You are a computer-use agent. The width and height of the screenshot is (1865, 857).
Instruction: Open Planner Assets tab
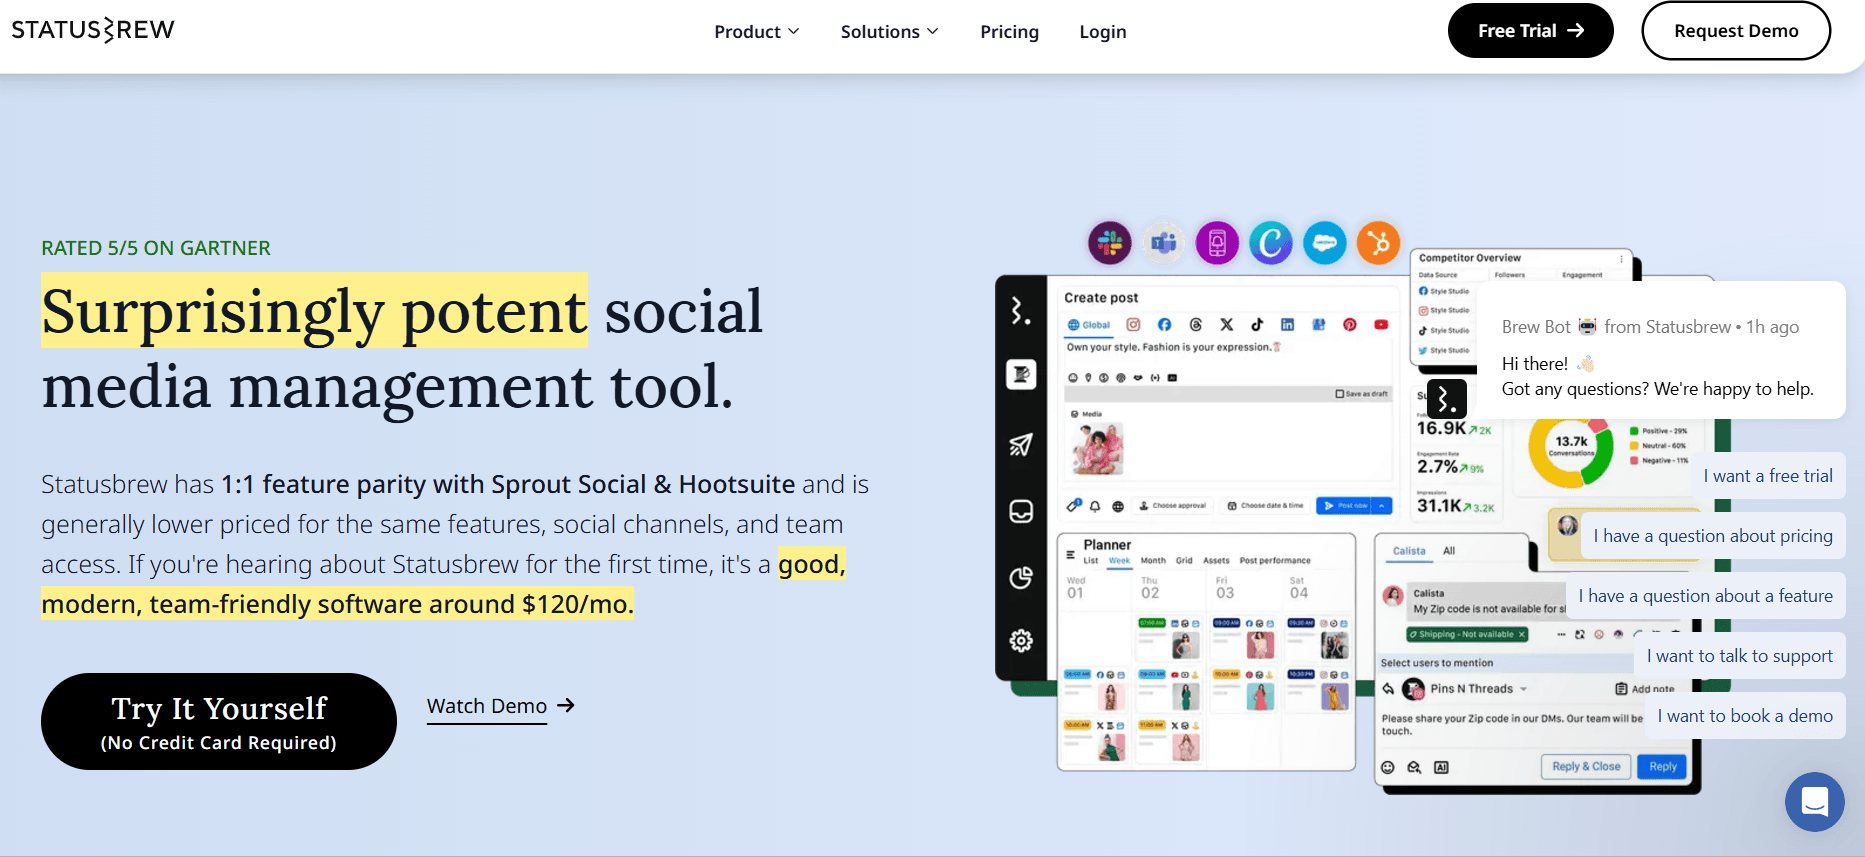coord(1216,561)
